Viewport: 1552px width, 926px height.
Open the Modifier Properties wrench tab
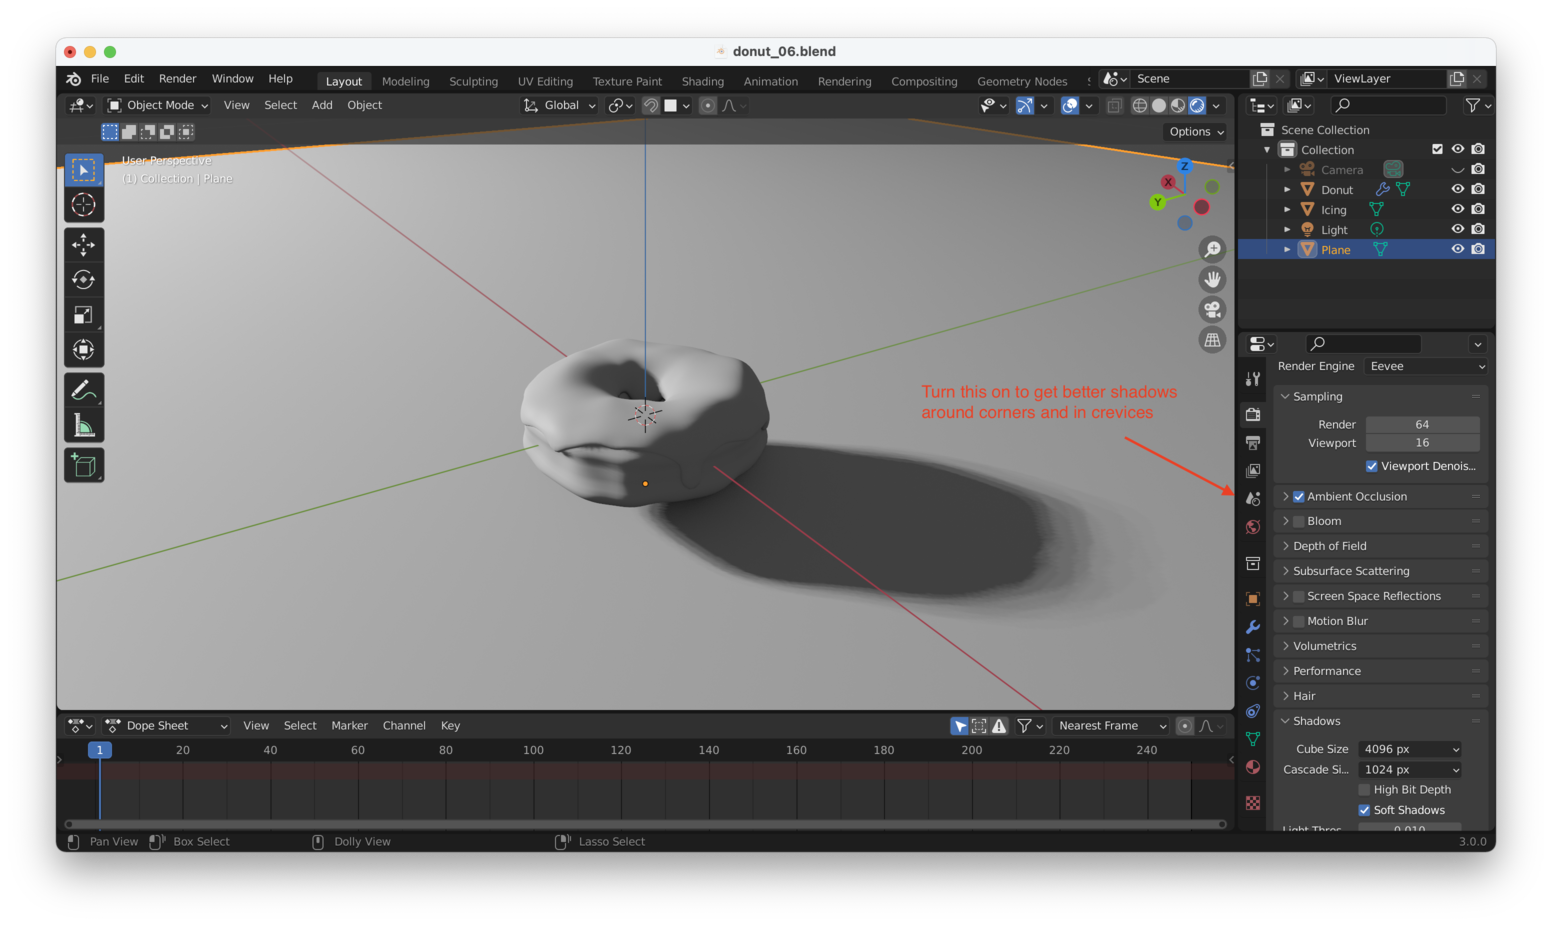pyautogui.click(x=1252, y=626)
